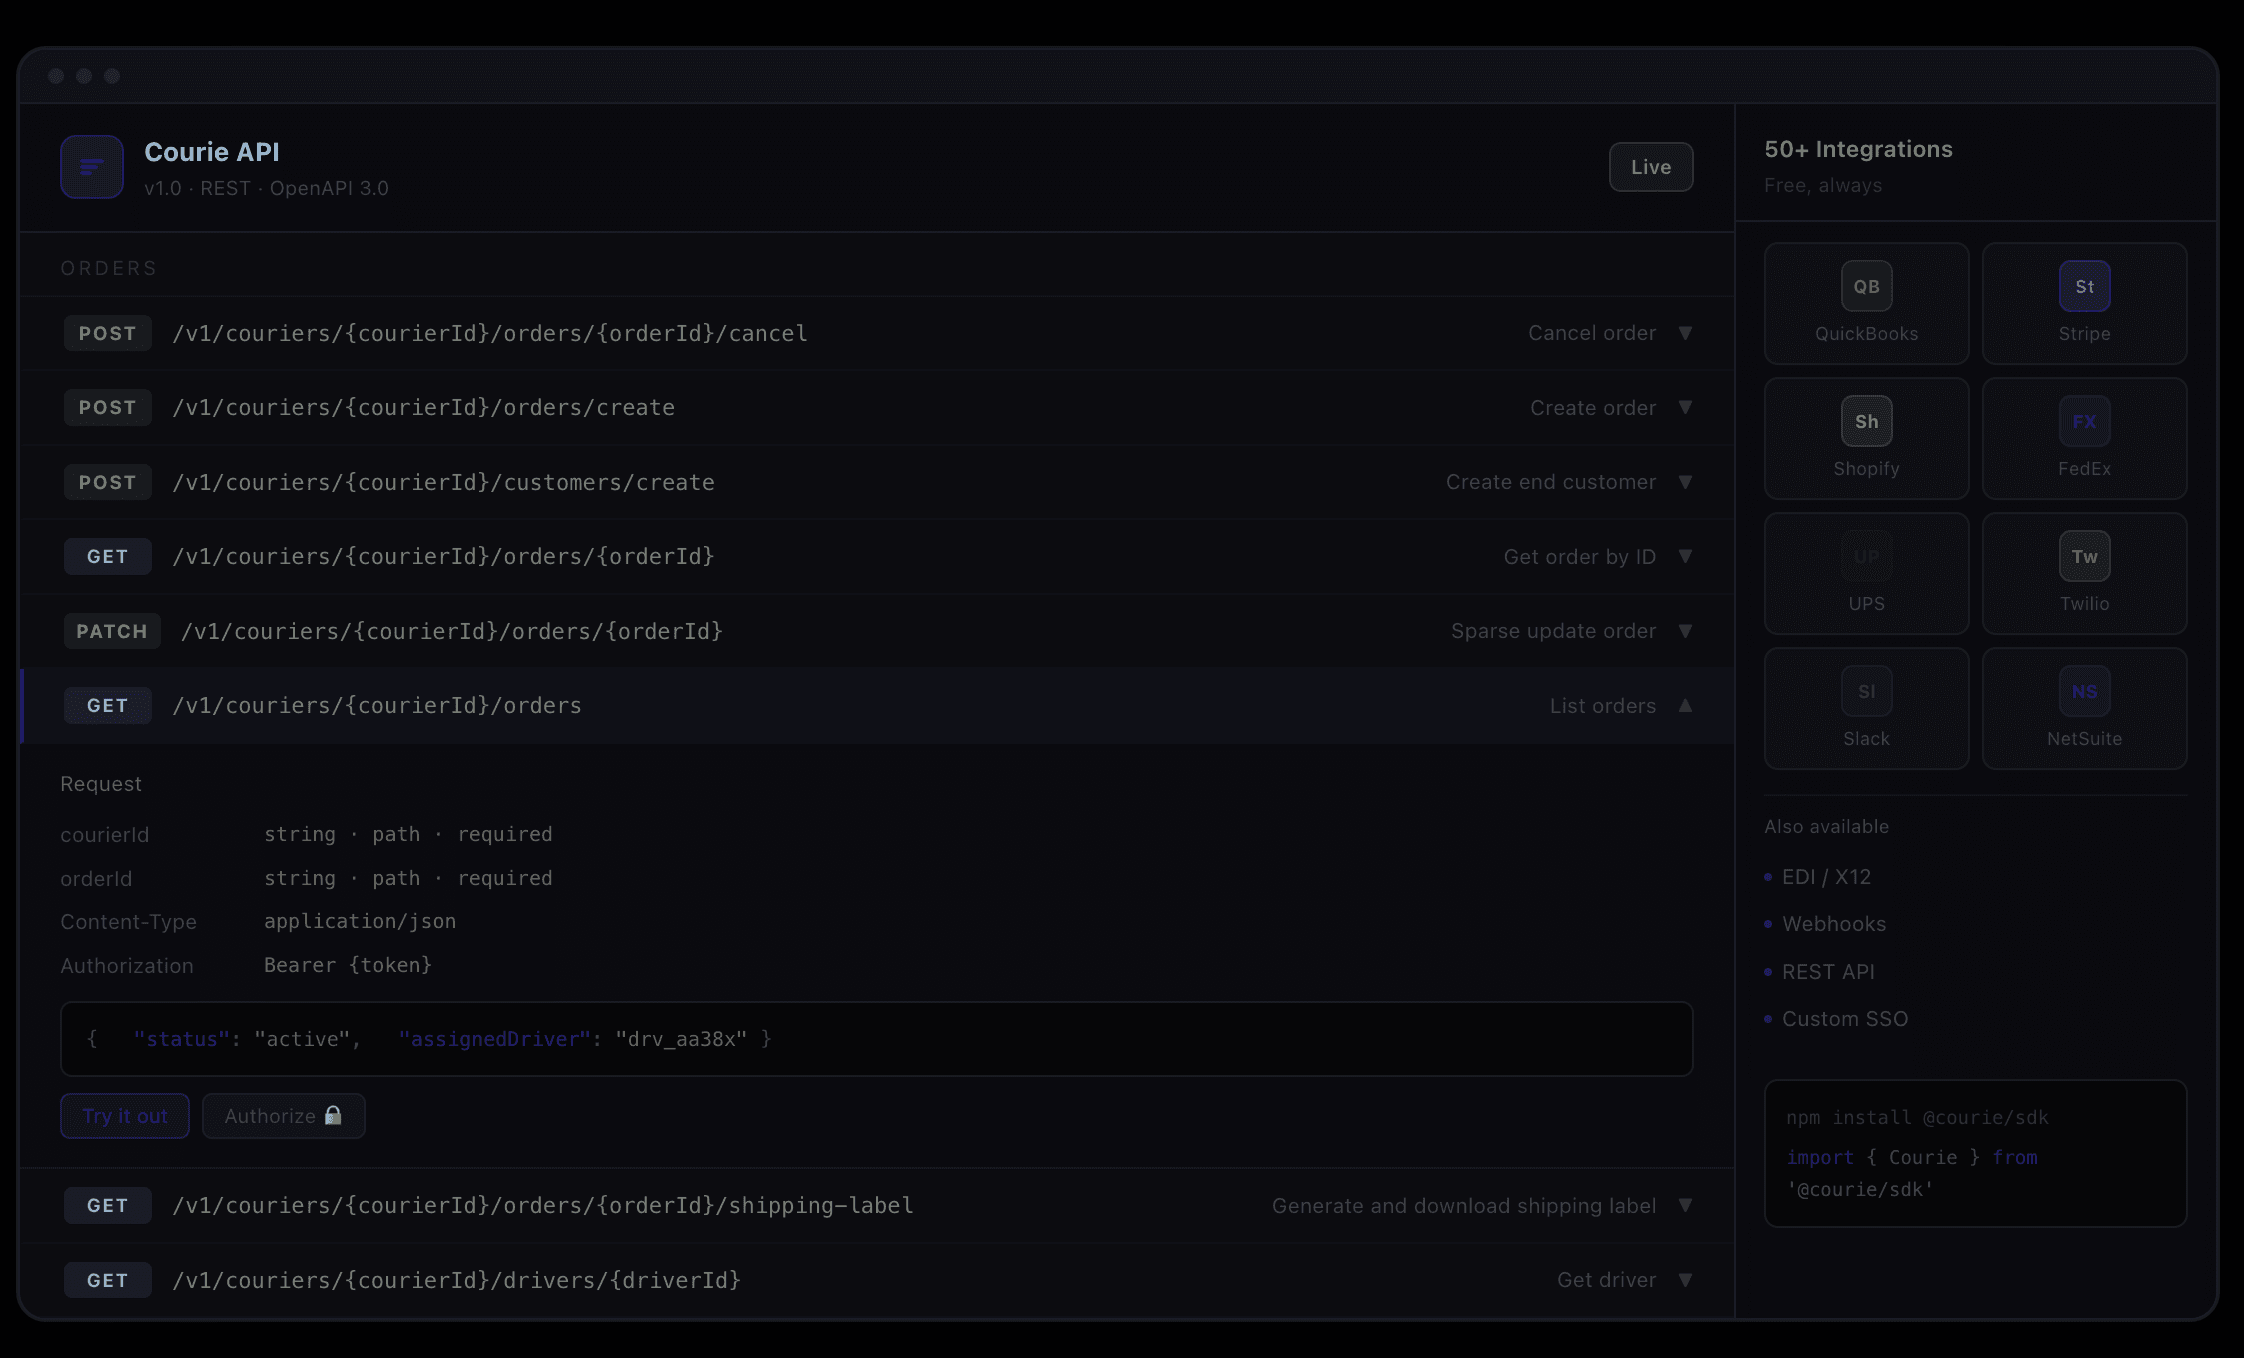Expand the Get driver endpoint chevron
Screen dimensions: 2244x1358
1685,1280
